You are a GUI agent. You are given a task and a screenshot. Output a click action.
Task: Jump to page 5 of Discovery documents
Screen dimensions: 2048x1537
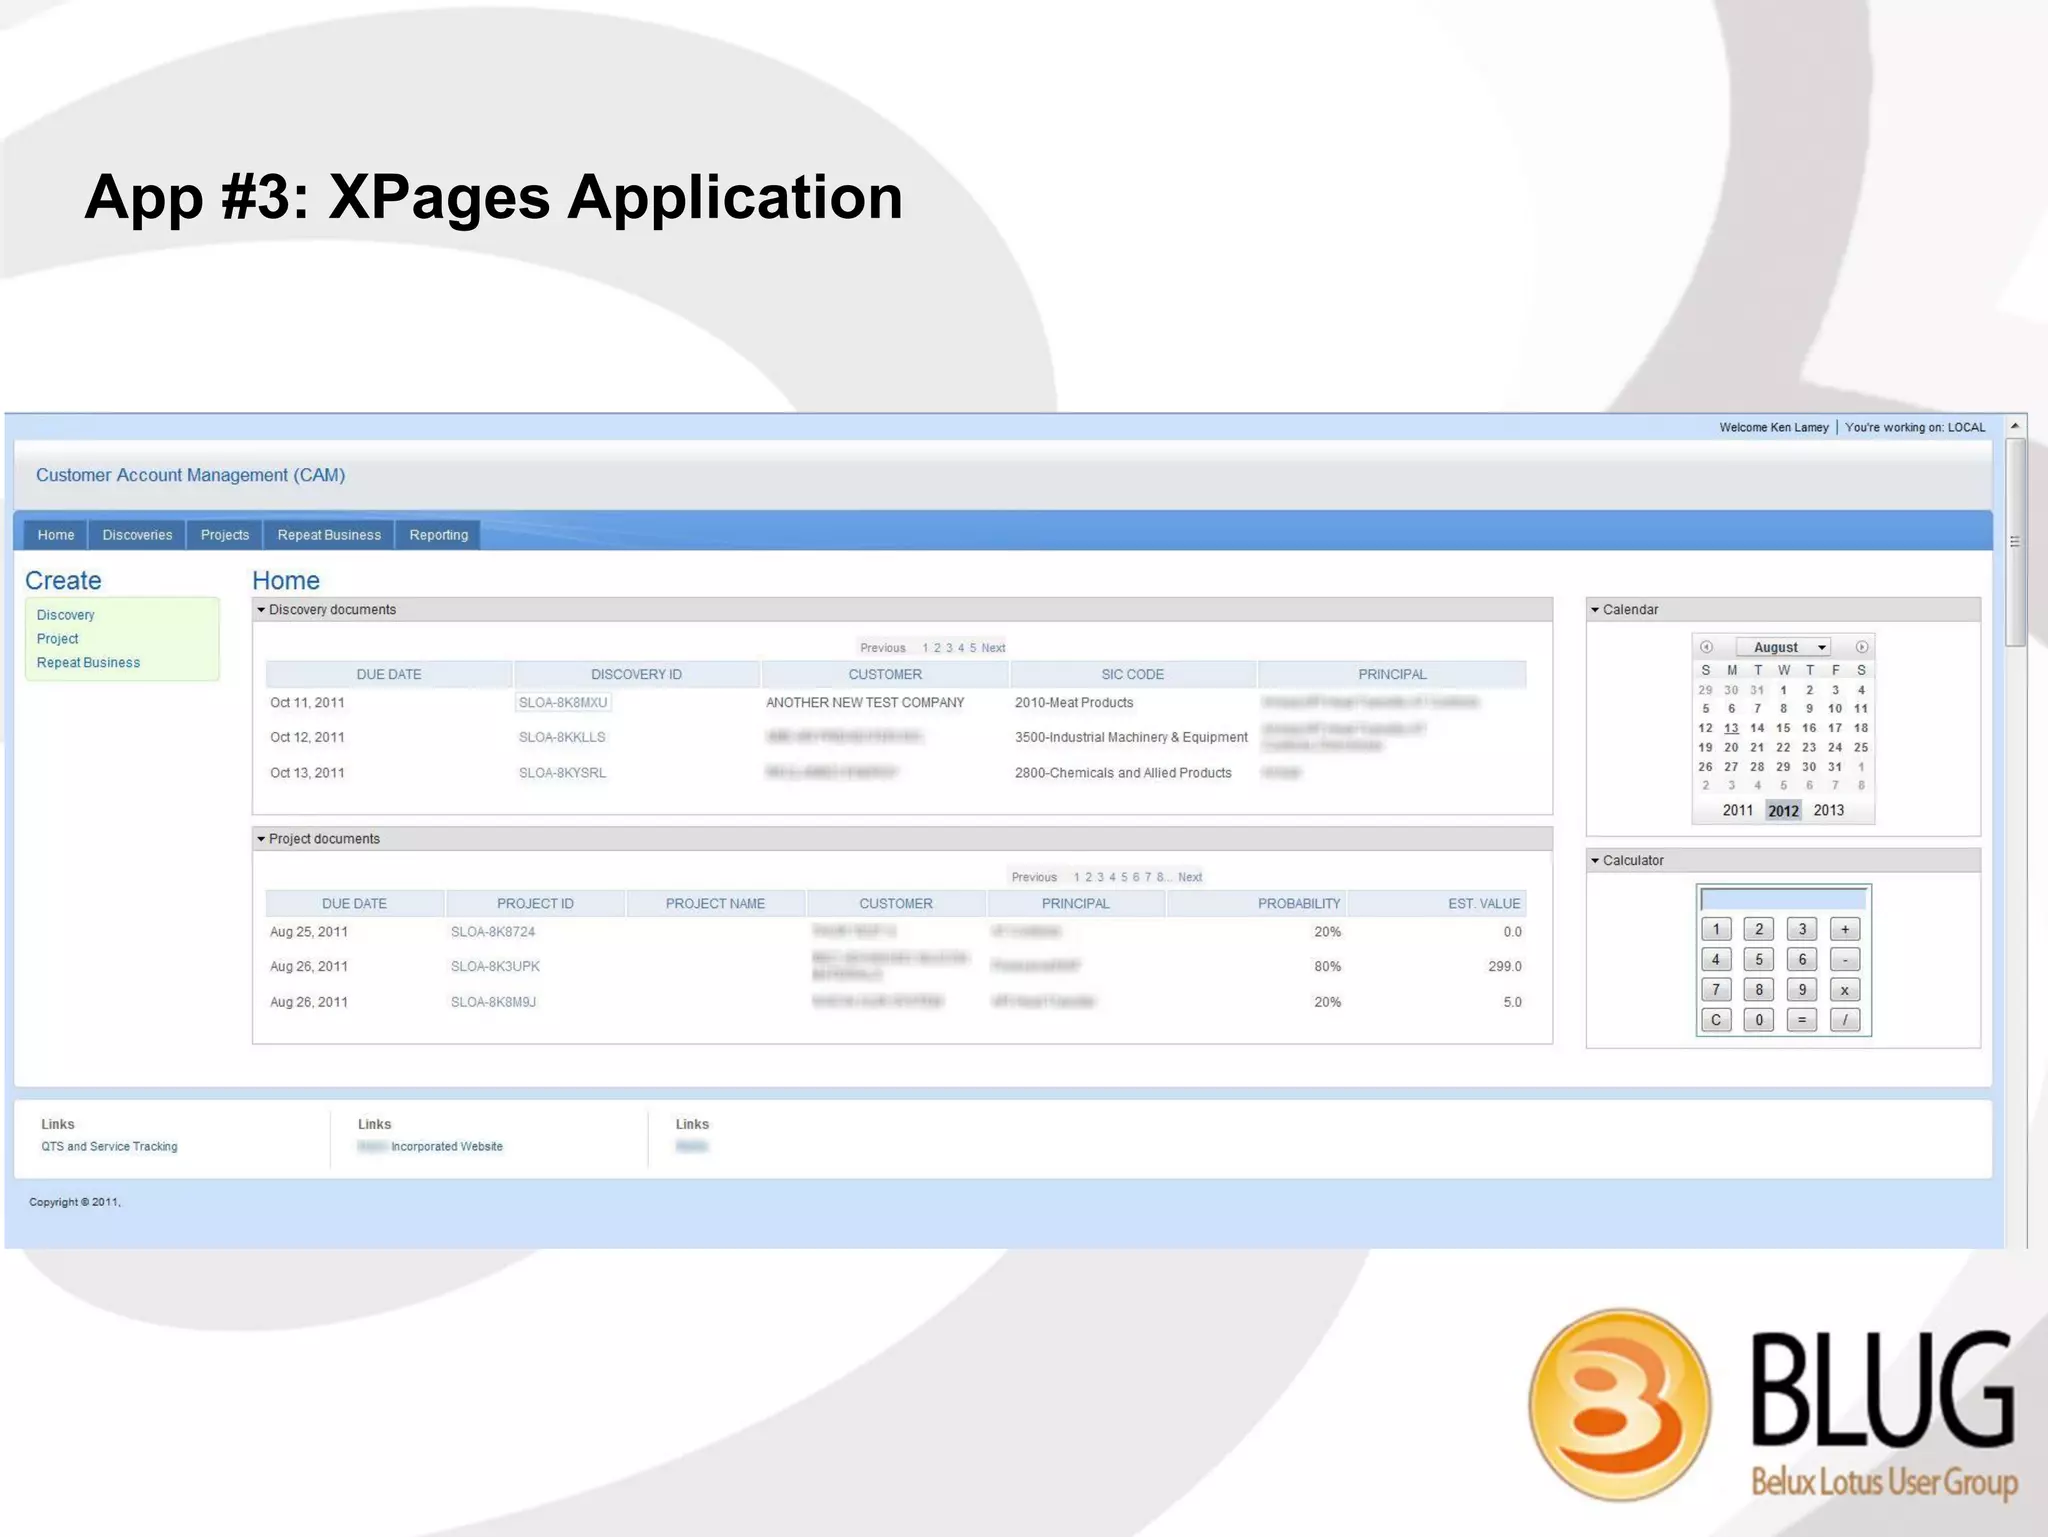pyautogui.click(x=972, y=648)
